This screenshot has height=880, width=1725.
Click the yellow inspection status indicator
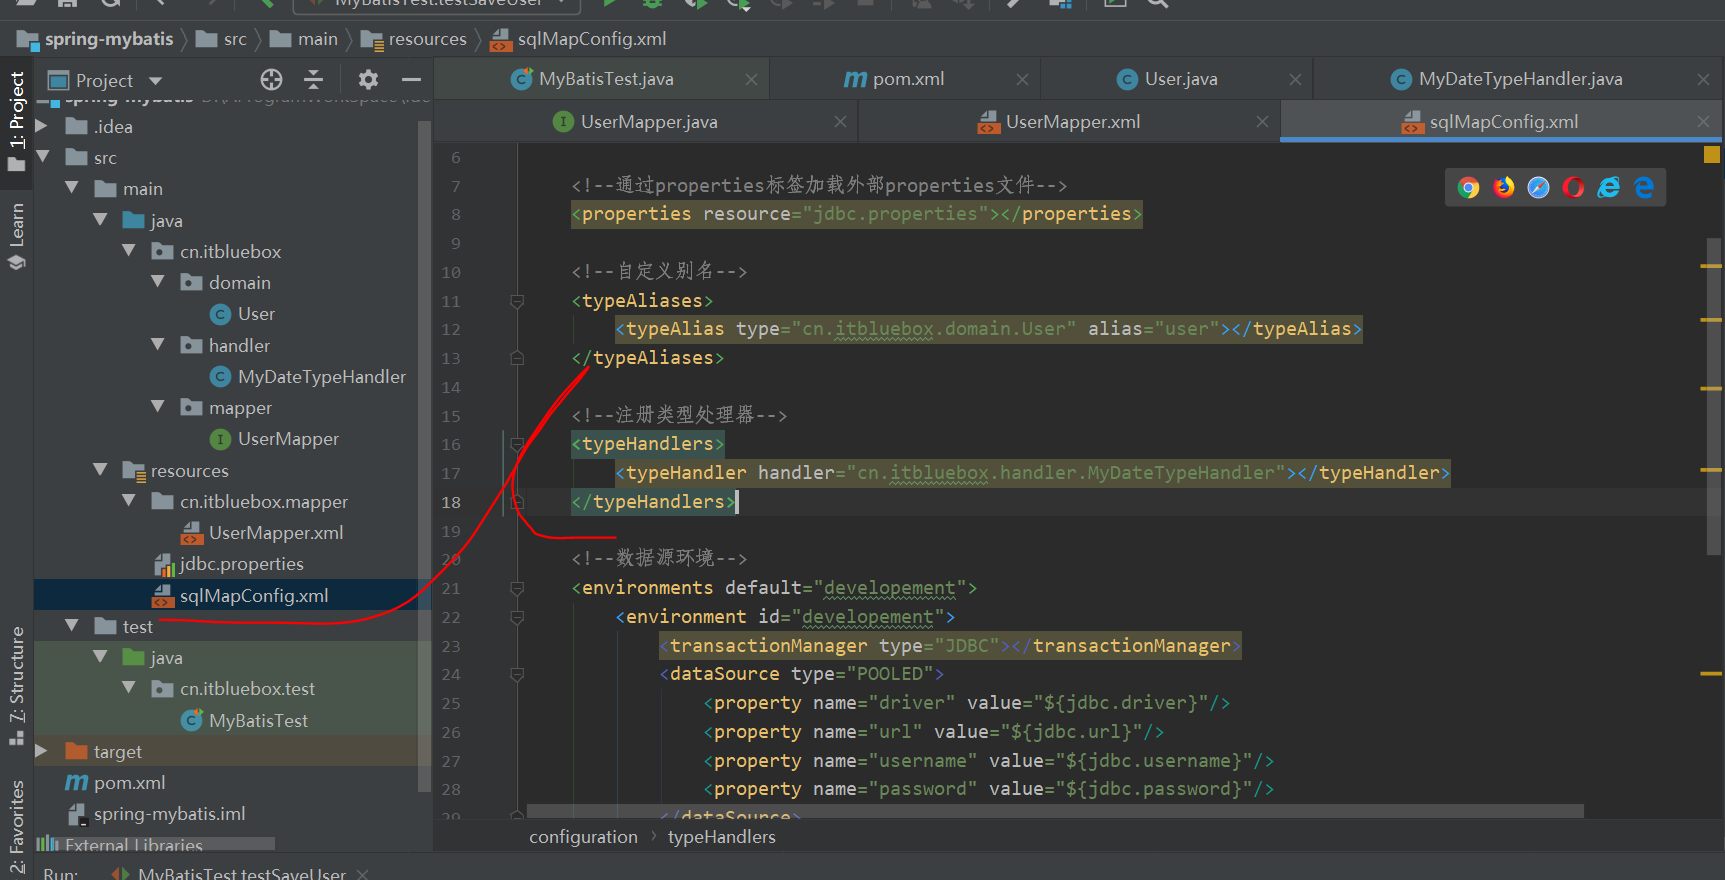(1712, 154)
